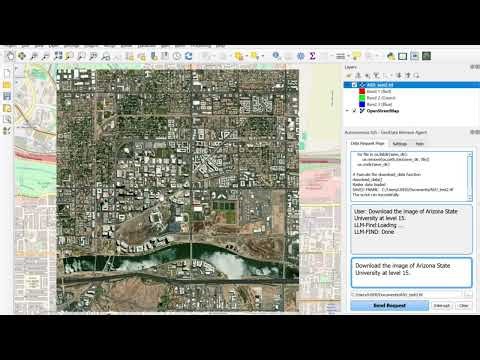Viewport: 480px width, 360px height.
Task: Click Add Group icon in Layers panel
Action: pos(359,76)
